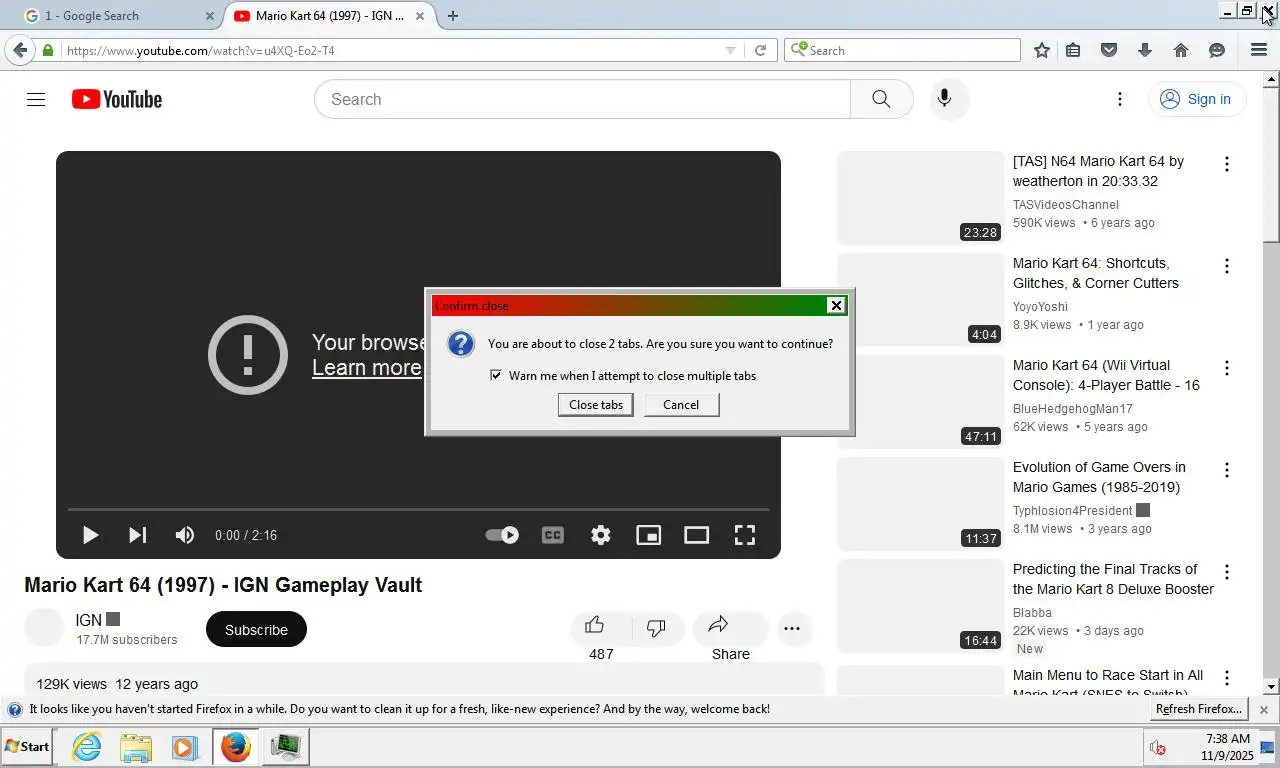Close the Google Search tab
Screen dimensions: 1280x768
point(210,16)
